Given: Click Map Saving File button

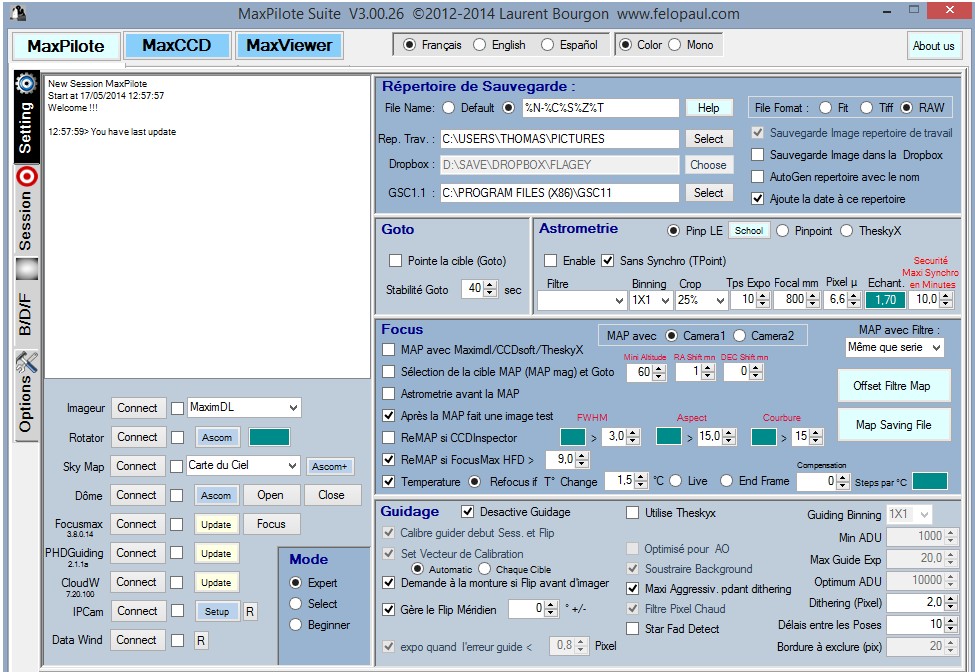Looking at the screenshot, I should 894,425.
